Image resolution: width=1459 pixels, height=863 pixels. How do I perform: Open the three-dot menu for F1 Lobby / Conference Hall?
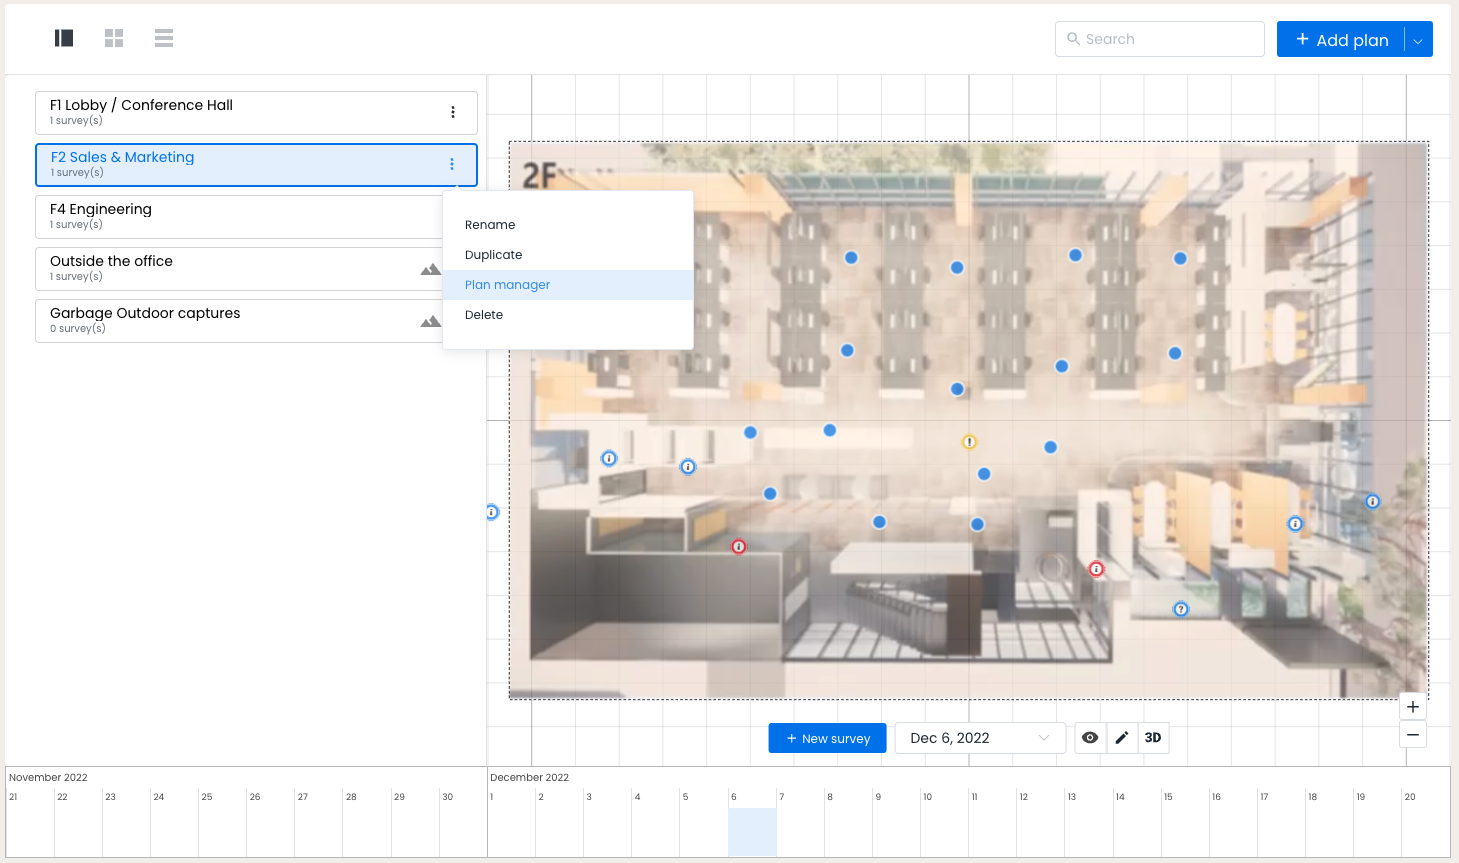click(453, 112)
